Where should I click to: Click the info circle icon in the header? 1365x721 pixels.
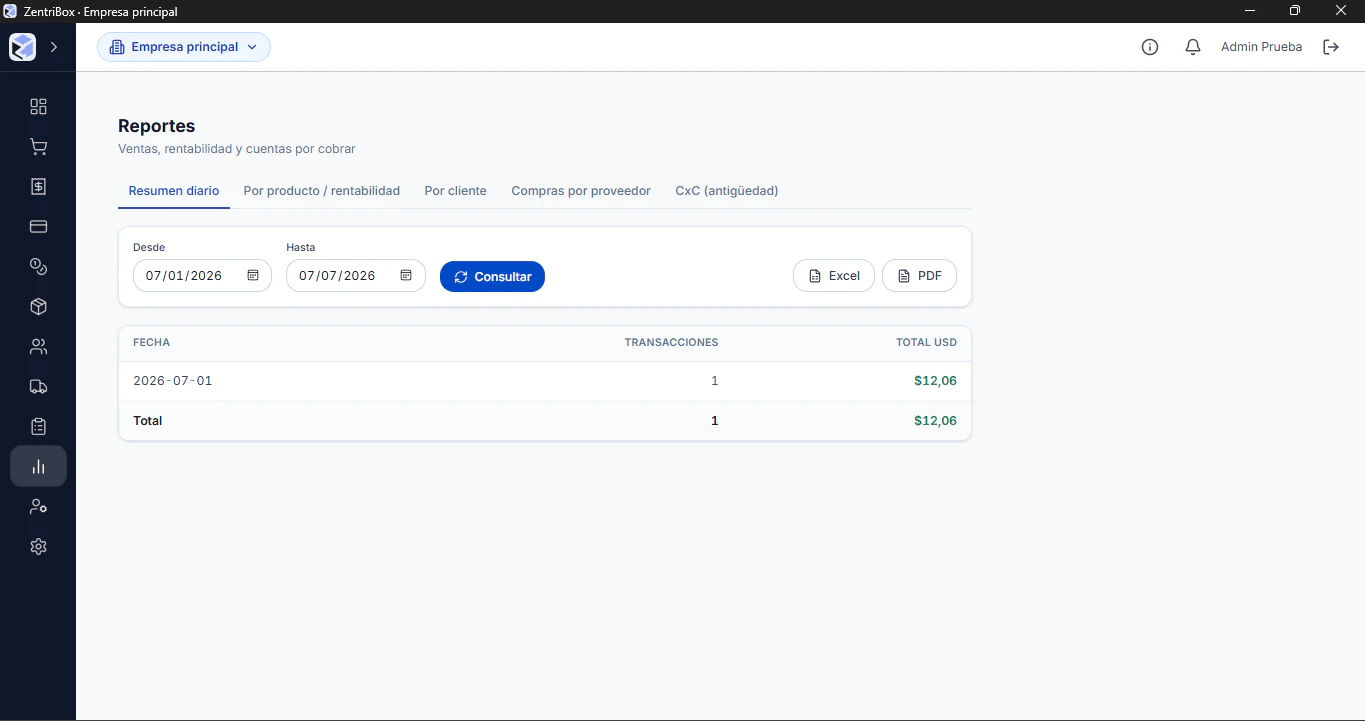pos(1150,47)
